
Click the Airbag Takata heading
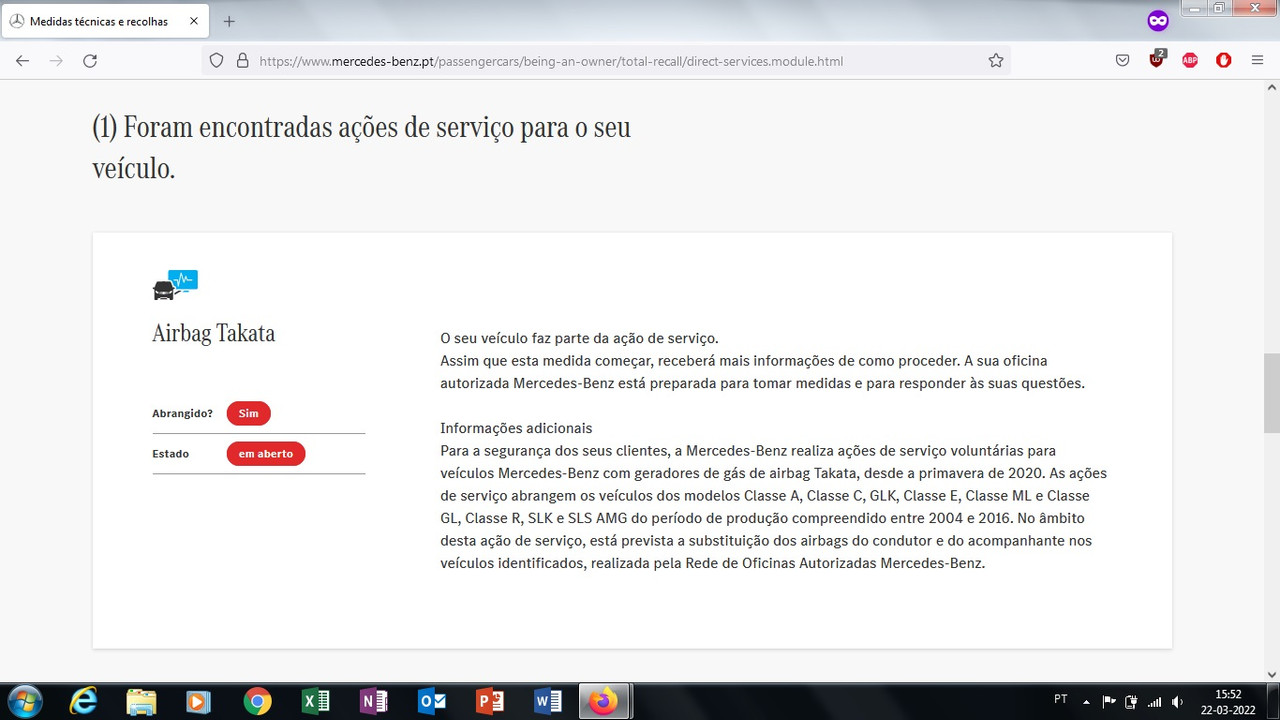(213, 334)
